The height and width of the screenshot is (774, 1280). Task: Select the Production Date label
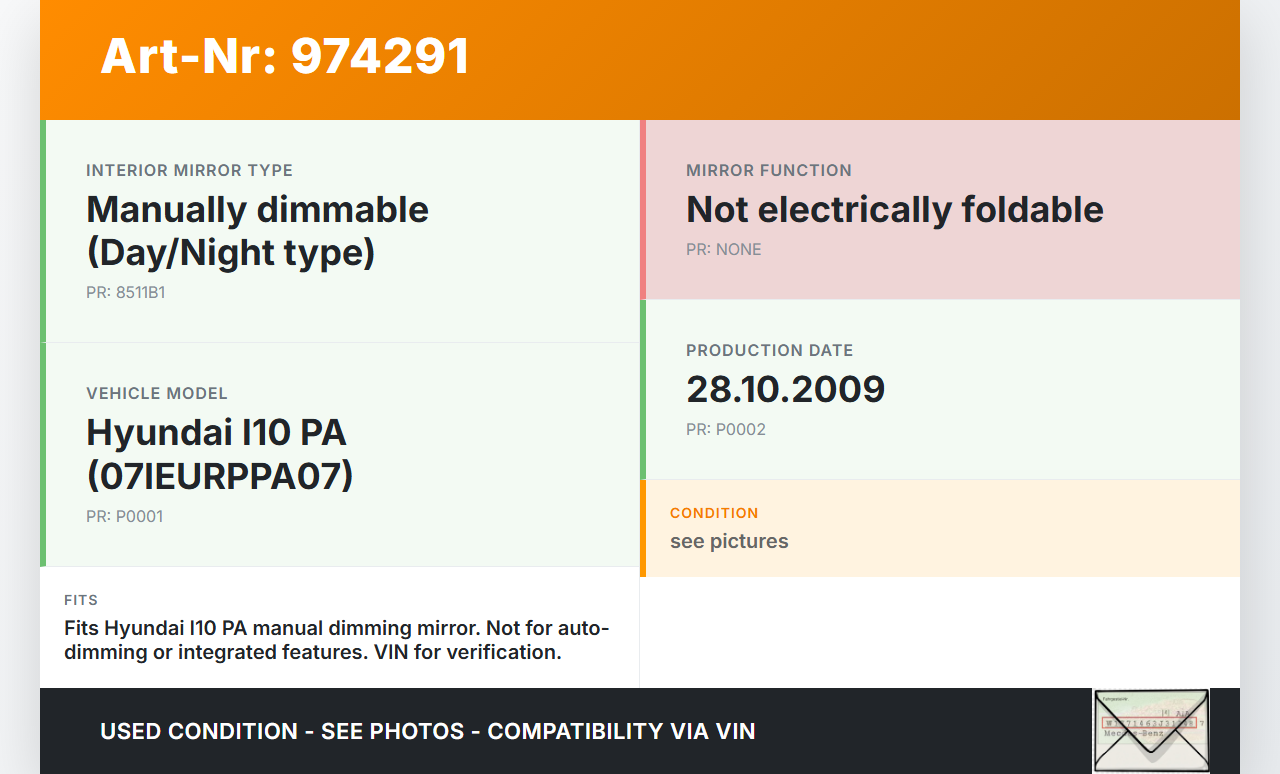point(769,350)
